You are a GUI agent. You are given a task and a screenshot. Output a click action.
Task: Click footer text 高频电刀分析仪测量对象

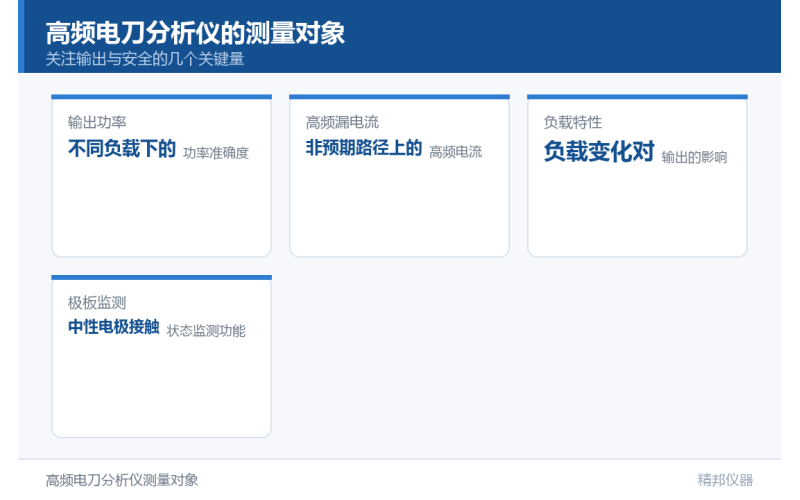(x=122, y=480)
